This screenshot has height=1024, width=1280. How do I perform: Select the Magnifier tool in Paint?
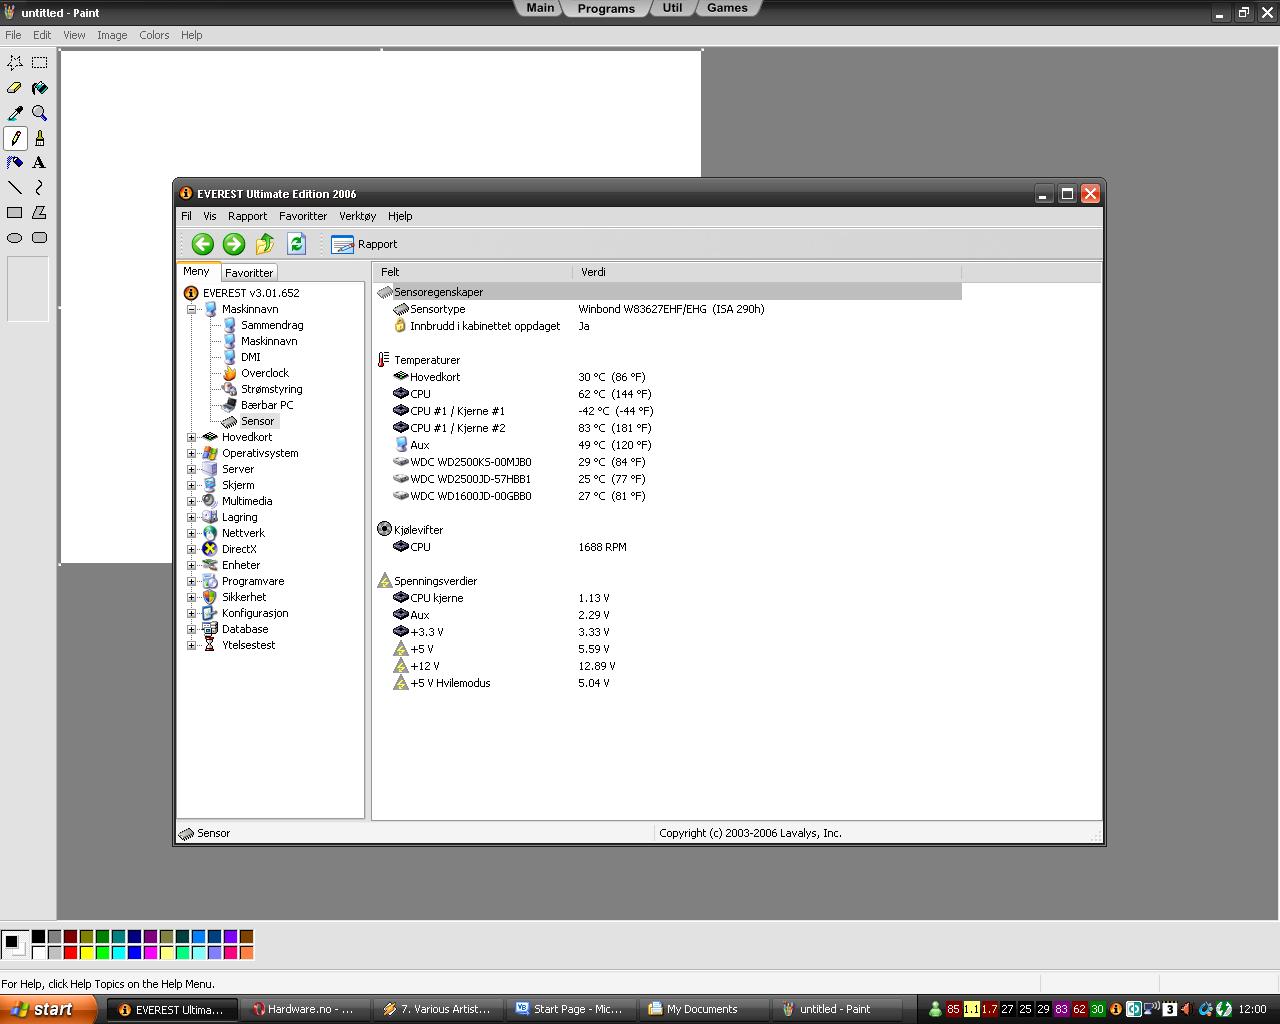point(40,113)
